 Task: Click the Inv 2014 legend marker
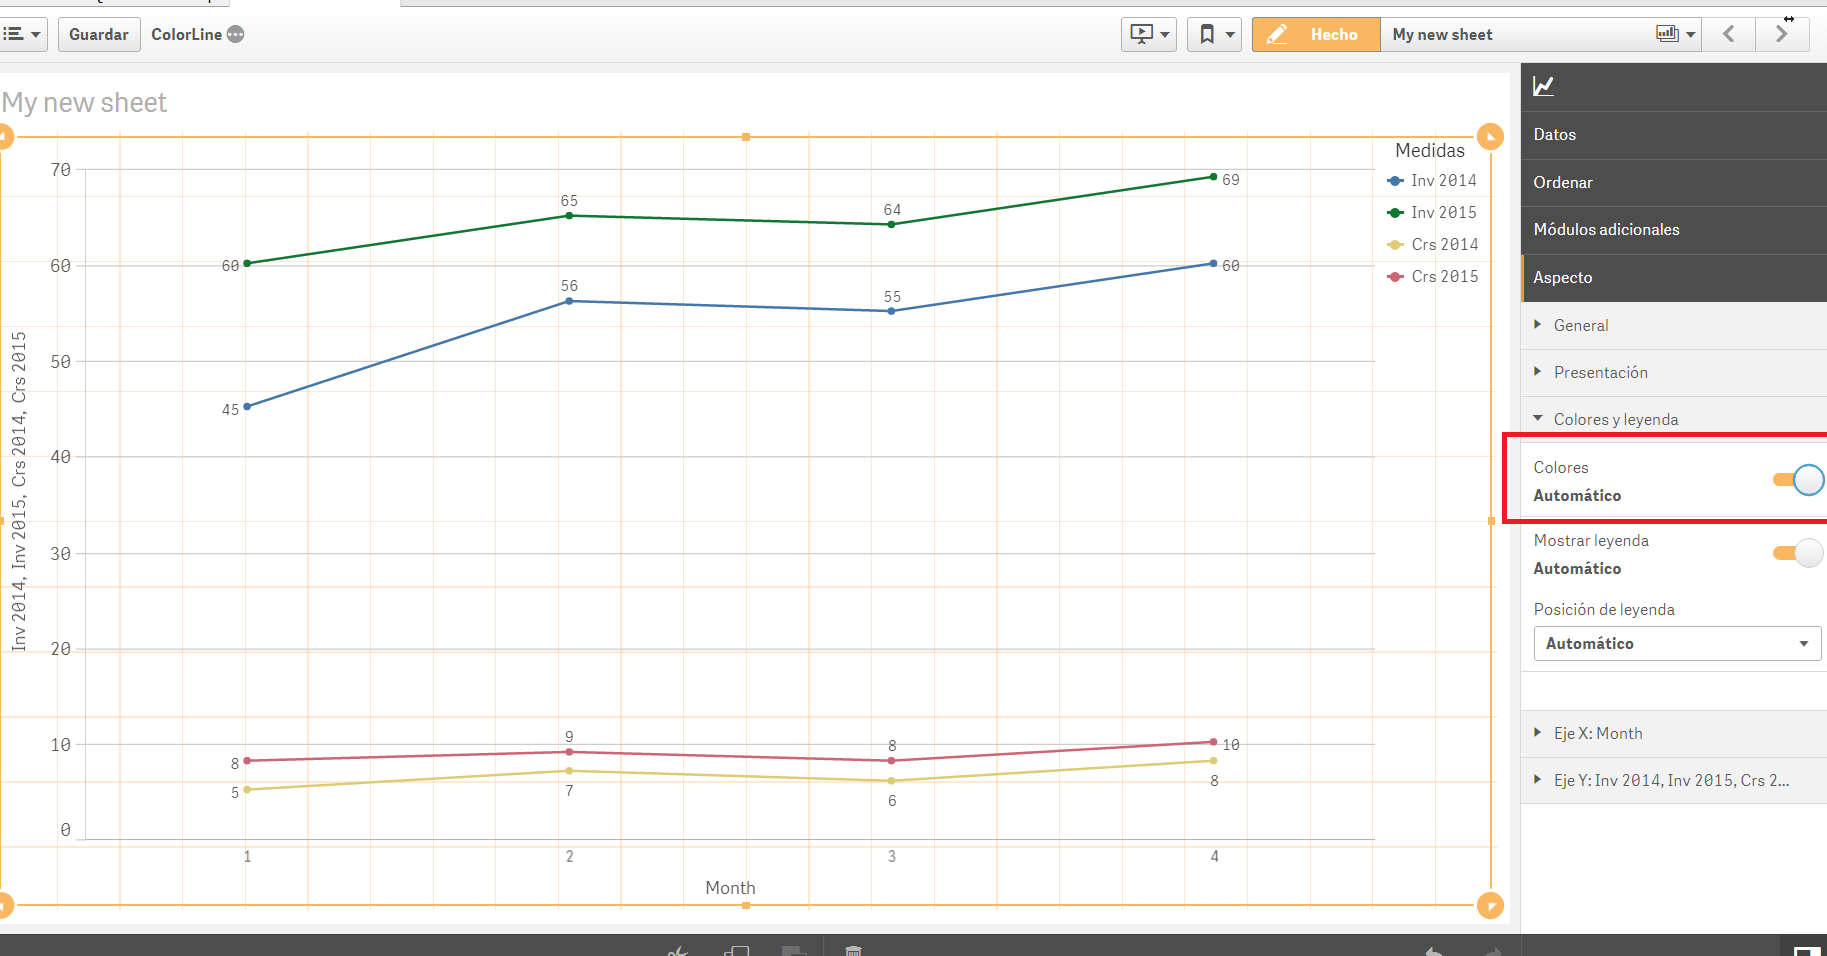pyautogui.click(x=1396, y=181)
